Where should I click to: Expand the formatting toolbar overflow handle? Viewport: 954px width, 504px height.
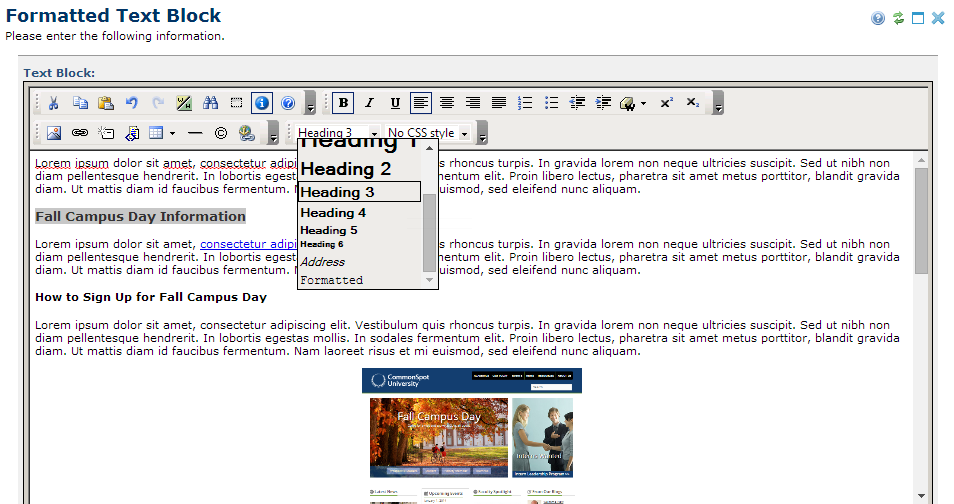click(x=718, y=103)
